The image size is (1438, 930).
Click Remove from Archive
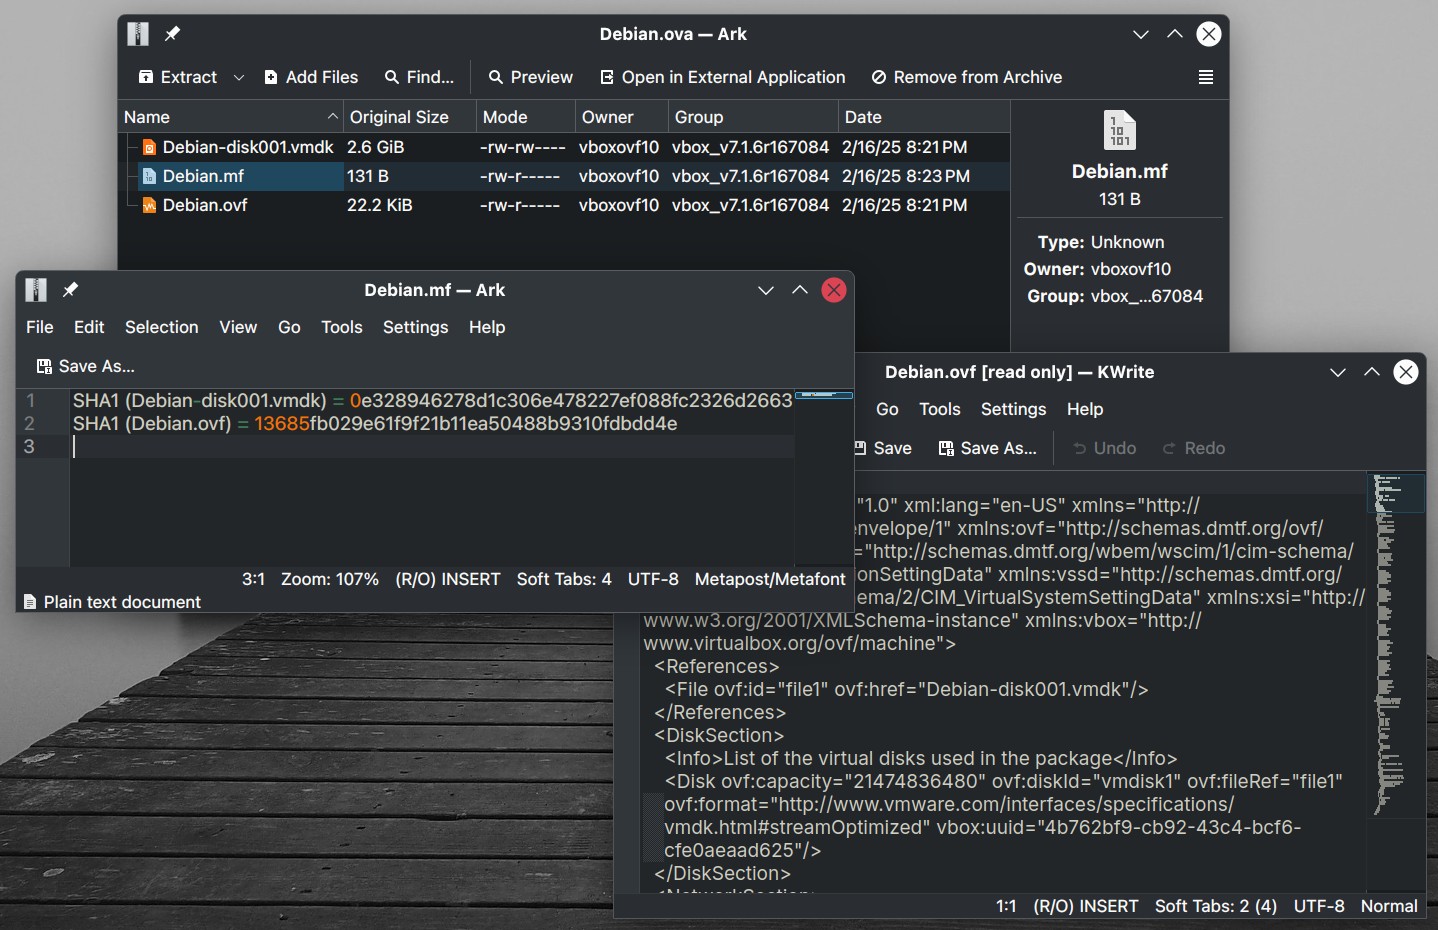966,77
